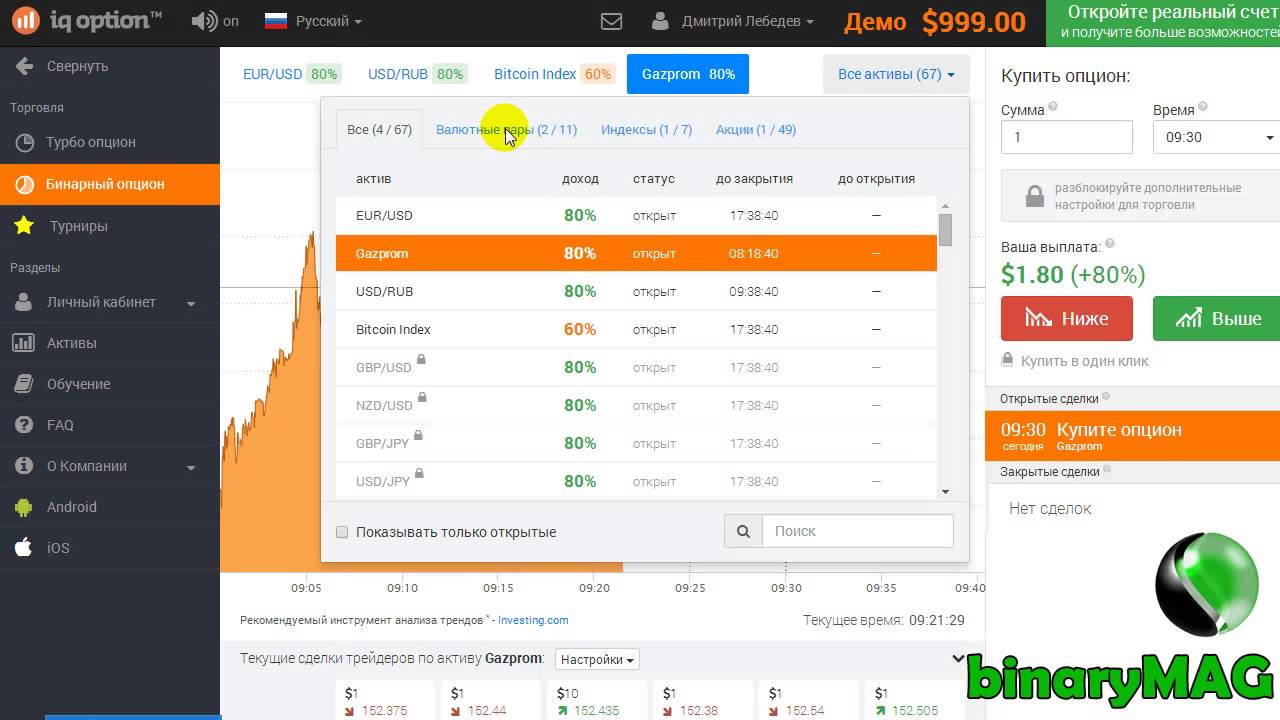
Task: Select the Турбо опцион clock icon
Action: [x=25, y=142]
